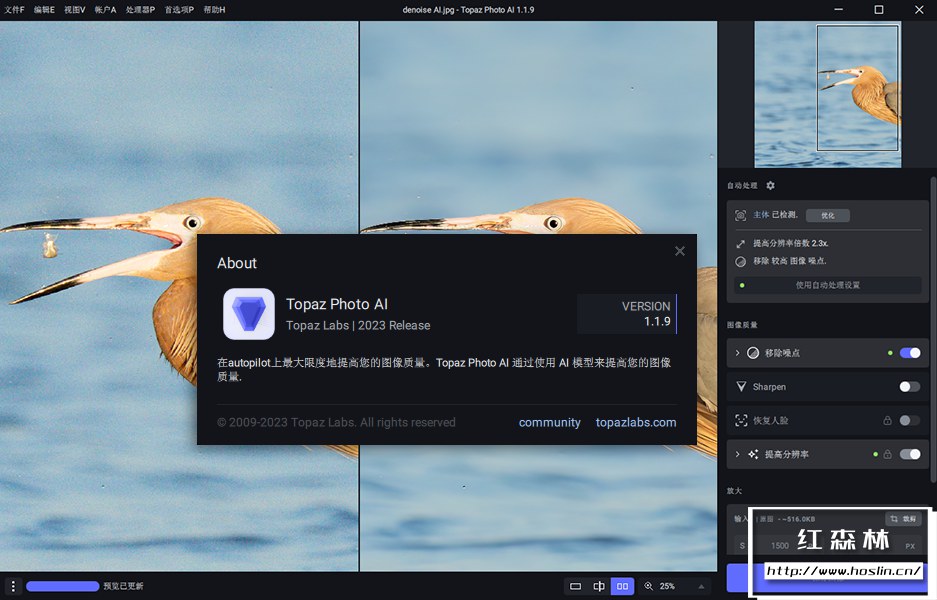Click the noise icon beside 移除 较高 图像 噪点
This screenshot has height=600, width=937.
[740, 261]
